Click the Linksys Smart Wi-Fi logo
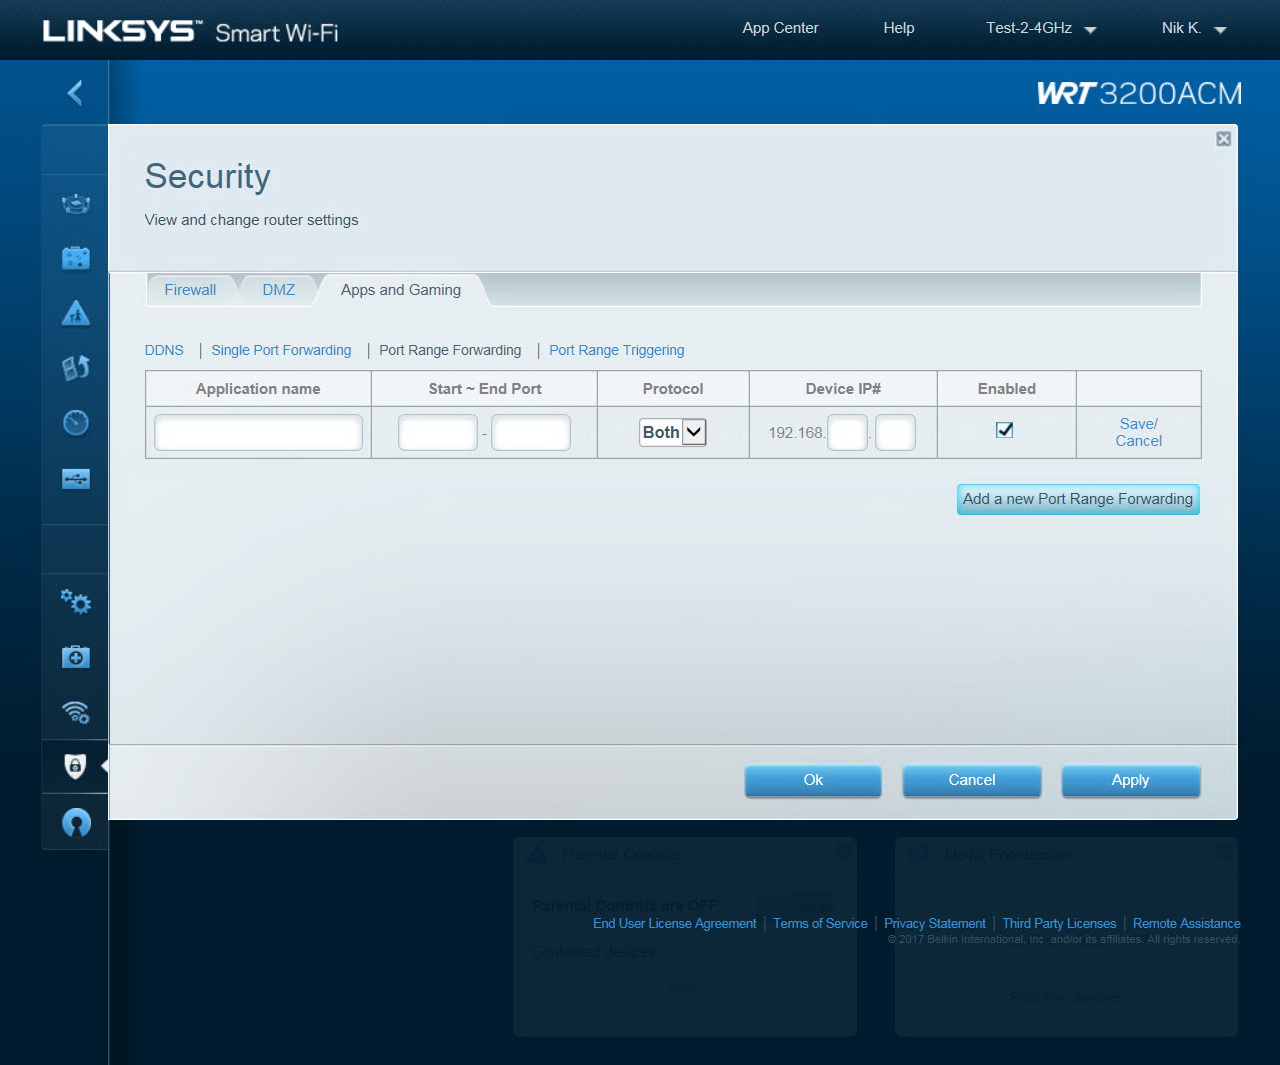Image resolution: width=1280 pixels, height=1065 pixels. click(x=190, y=31)
